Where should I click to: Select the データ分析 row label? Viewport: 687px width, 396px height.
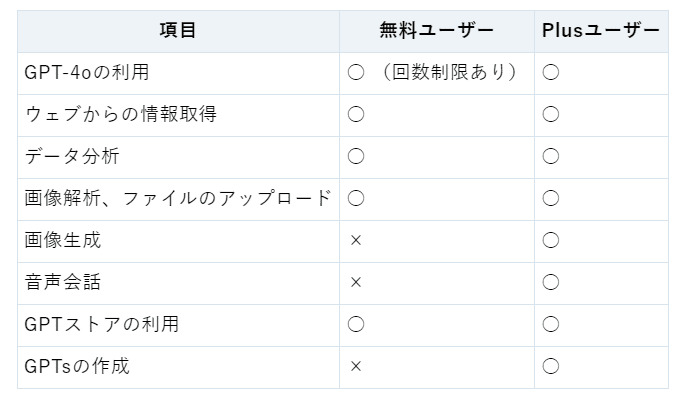pyautogui.click(x=72, y=156)
